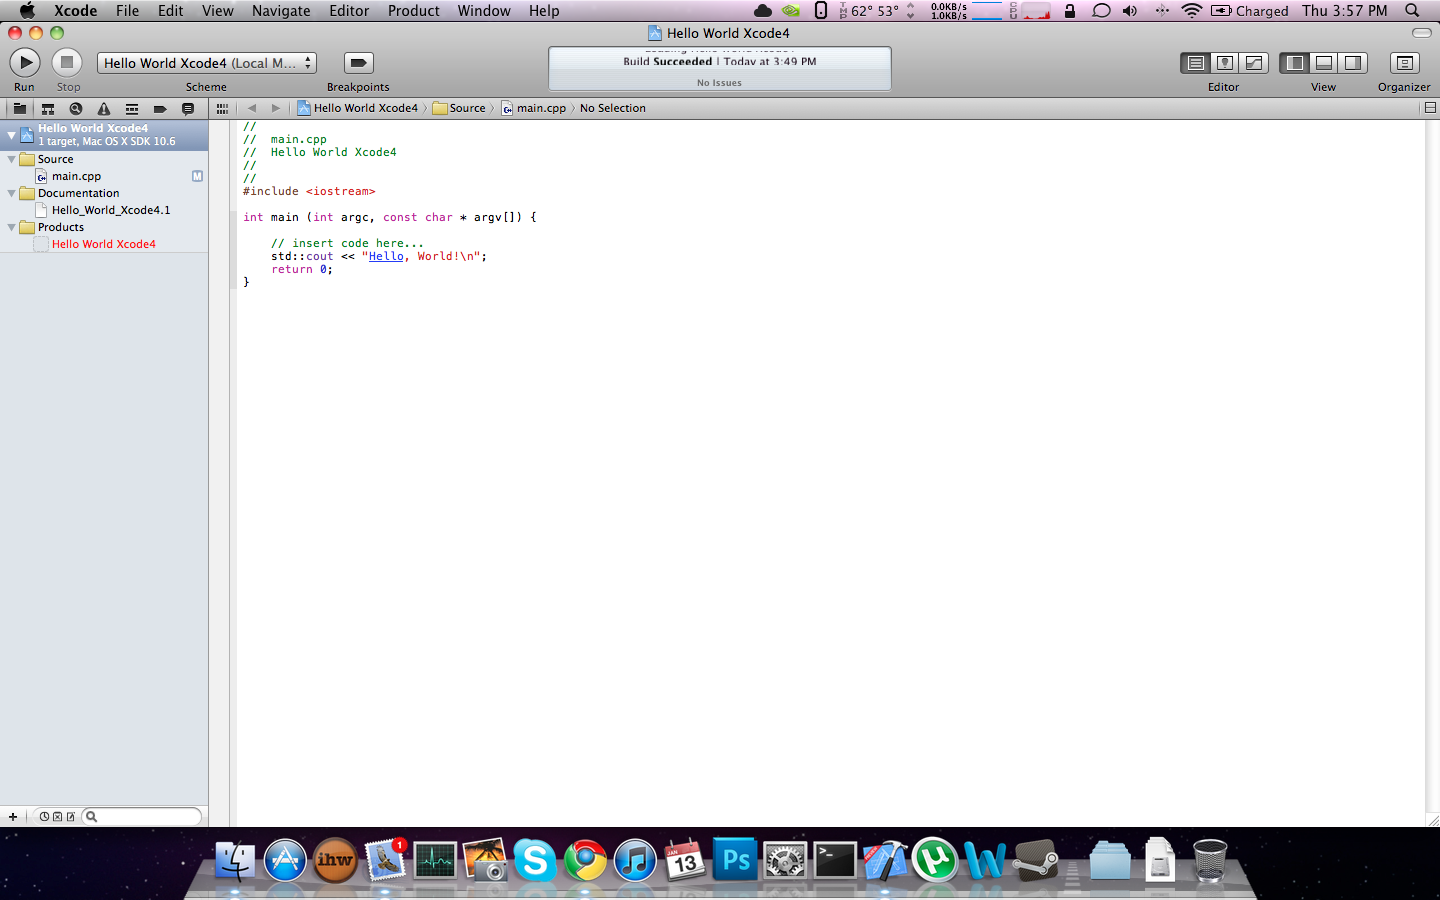
Task: Open the related files grid icon in jump bar
Action: point(222,108)
